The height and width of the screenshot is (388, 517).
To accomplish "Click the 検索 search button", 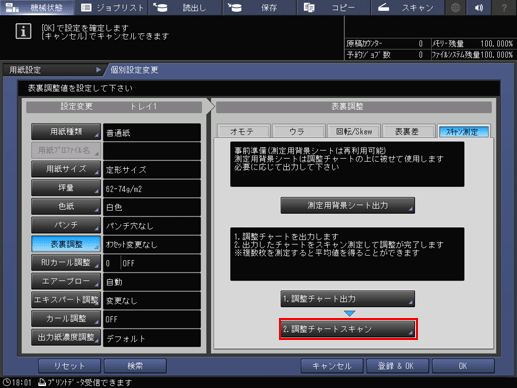I will 135,366.
